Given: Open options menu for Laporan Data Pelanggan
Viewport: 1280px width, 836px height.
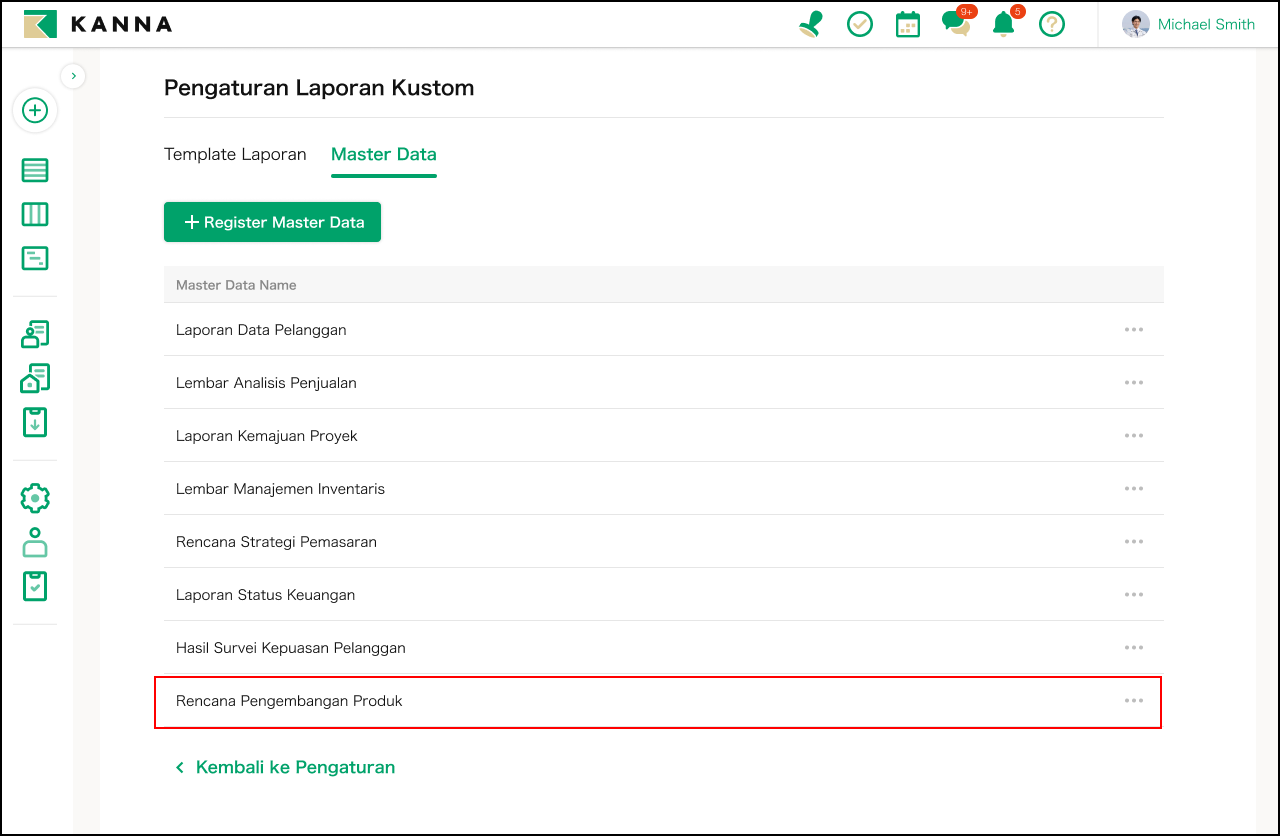Looking at the screenshot, I should pyautogui.click(x=1133, y=330).
